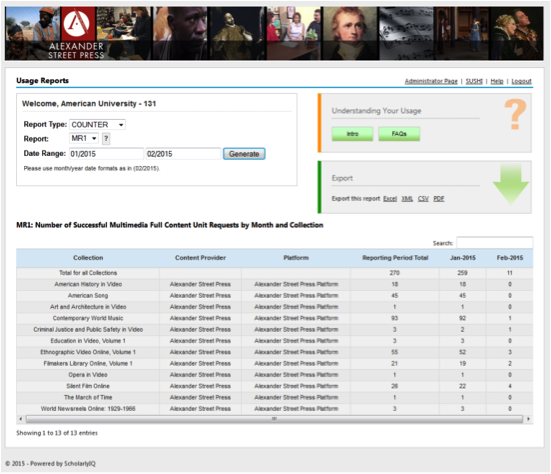
Task: Select Education in Video, Volume 1 cell
Action: click(88, 341)
